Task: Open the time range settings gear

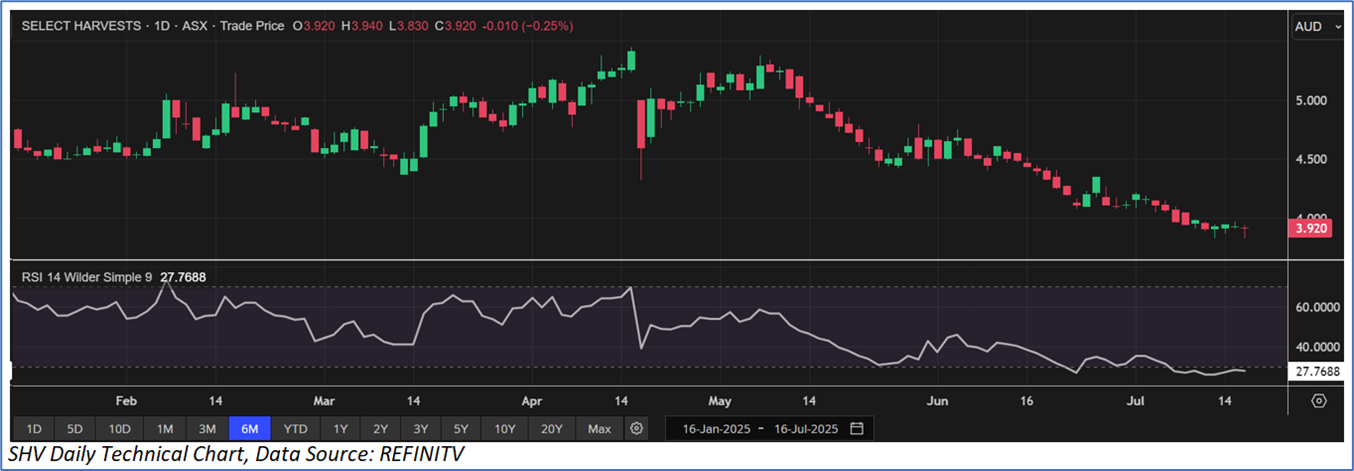Action: coord(636,429)
